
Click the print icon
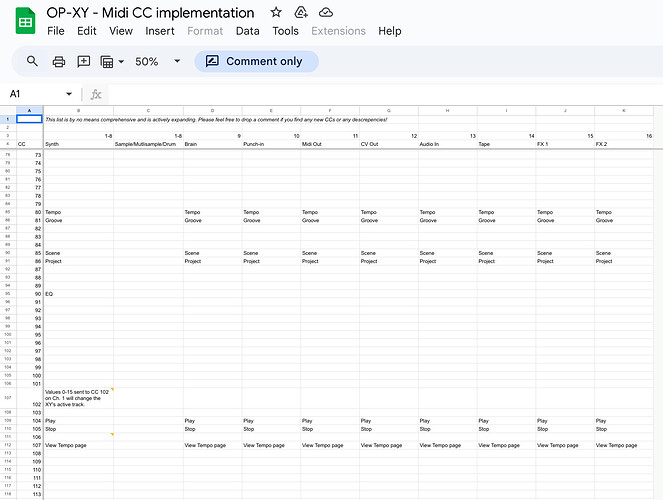[x=59, y=61]
